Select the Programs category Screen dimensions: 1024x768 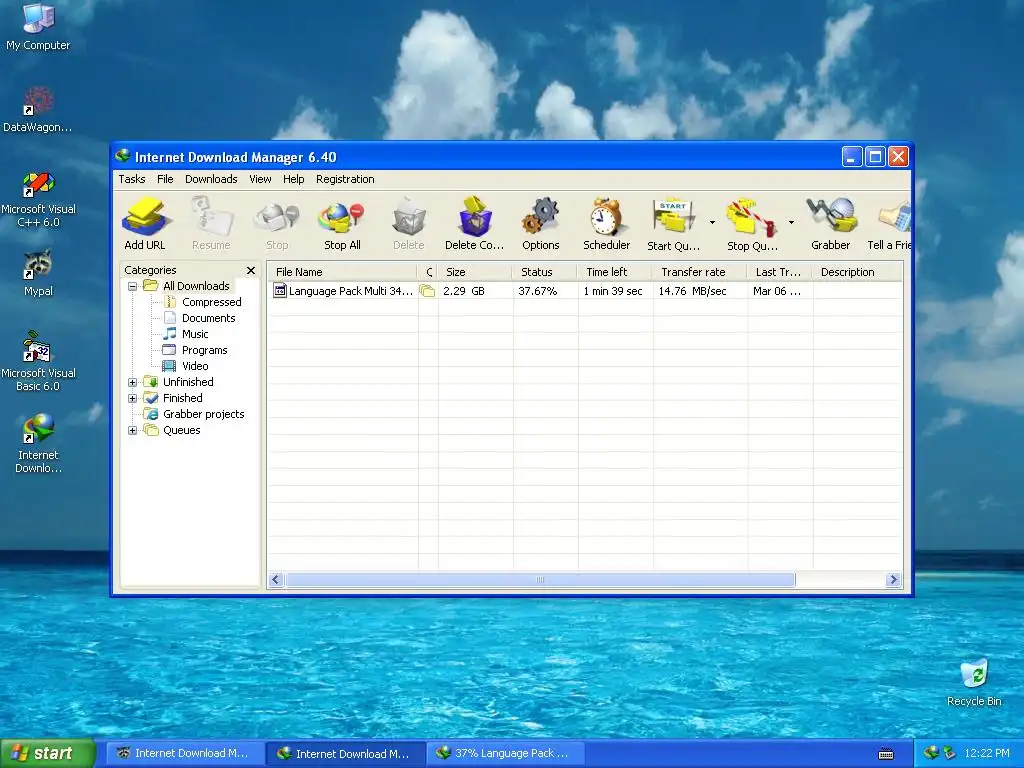204,350
